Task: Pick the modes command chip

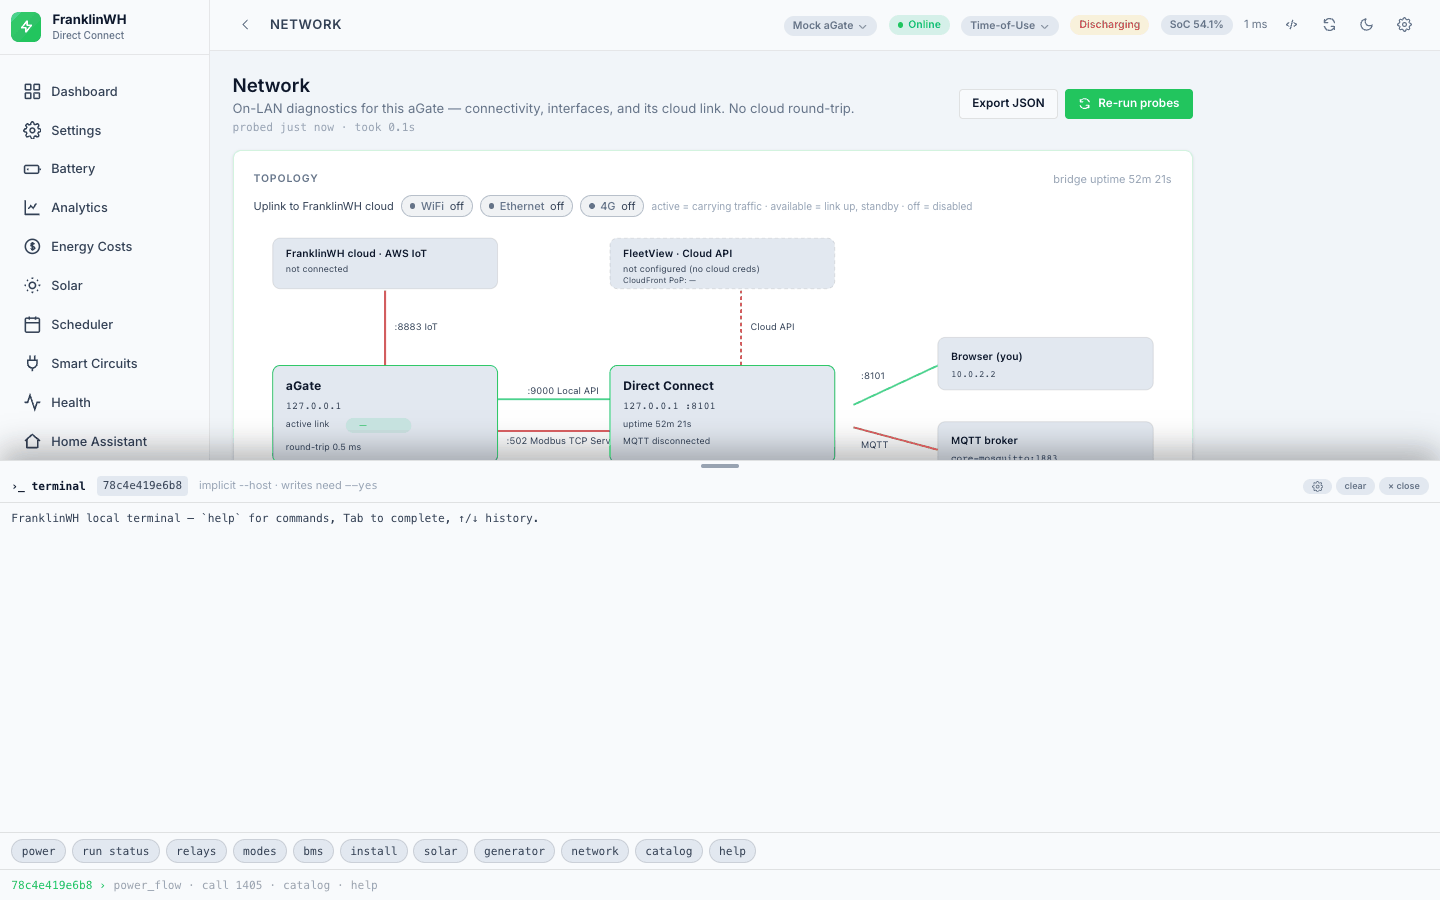Action: pos(260,851)
